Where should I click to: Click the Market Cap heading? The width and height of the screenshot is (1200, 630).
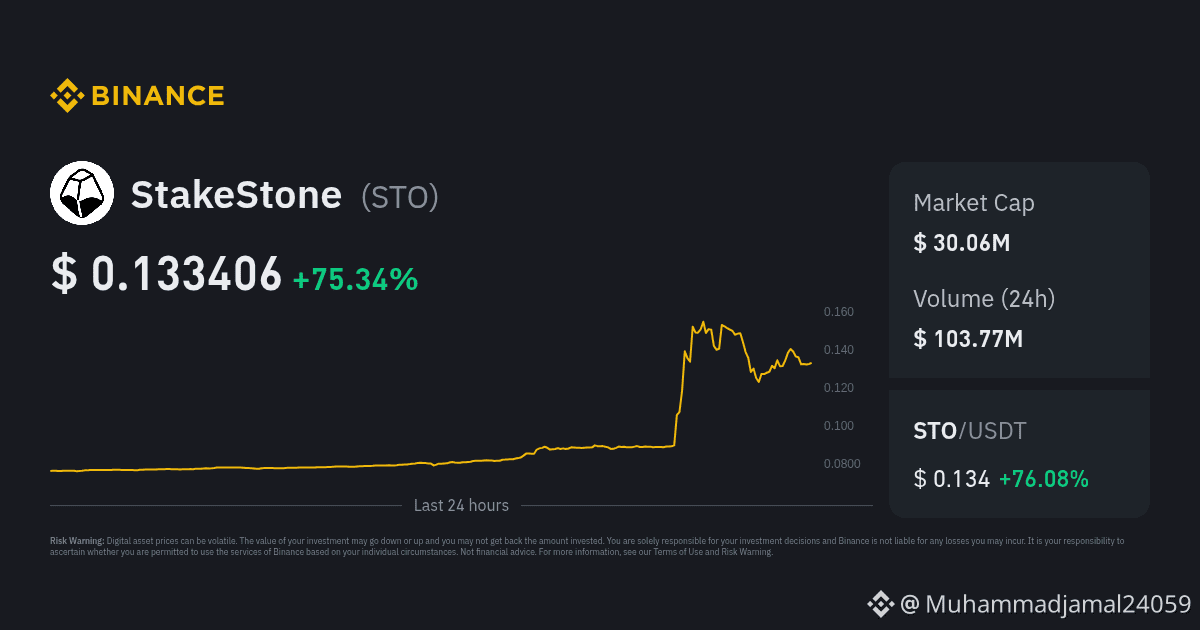tap(973, 203)
